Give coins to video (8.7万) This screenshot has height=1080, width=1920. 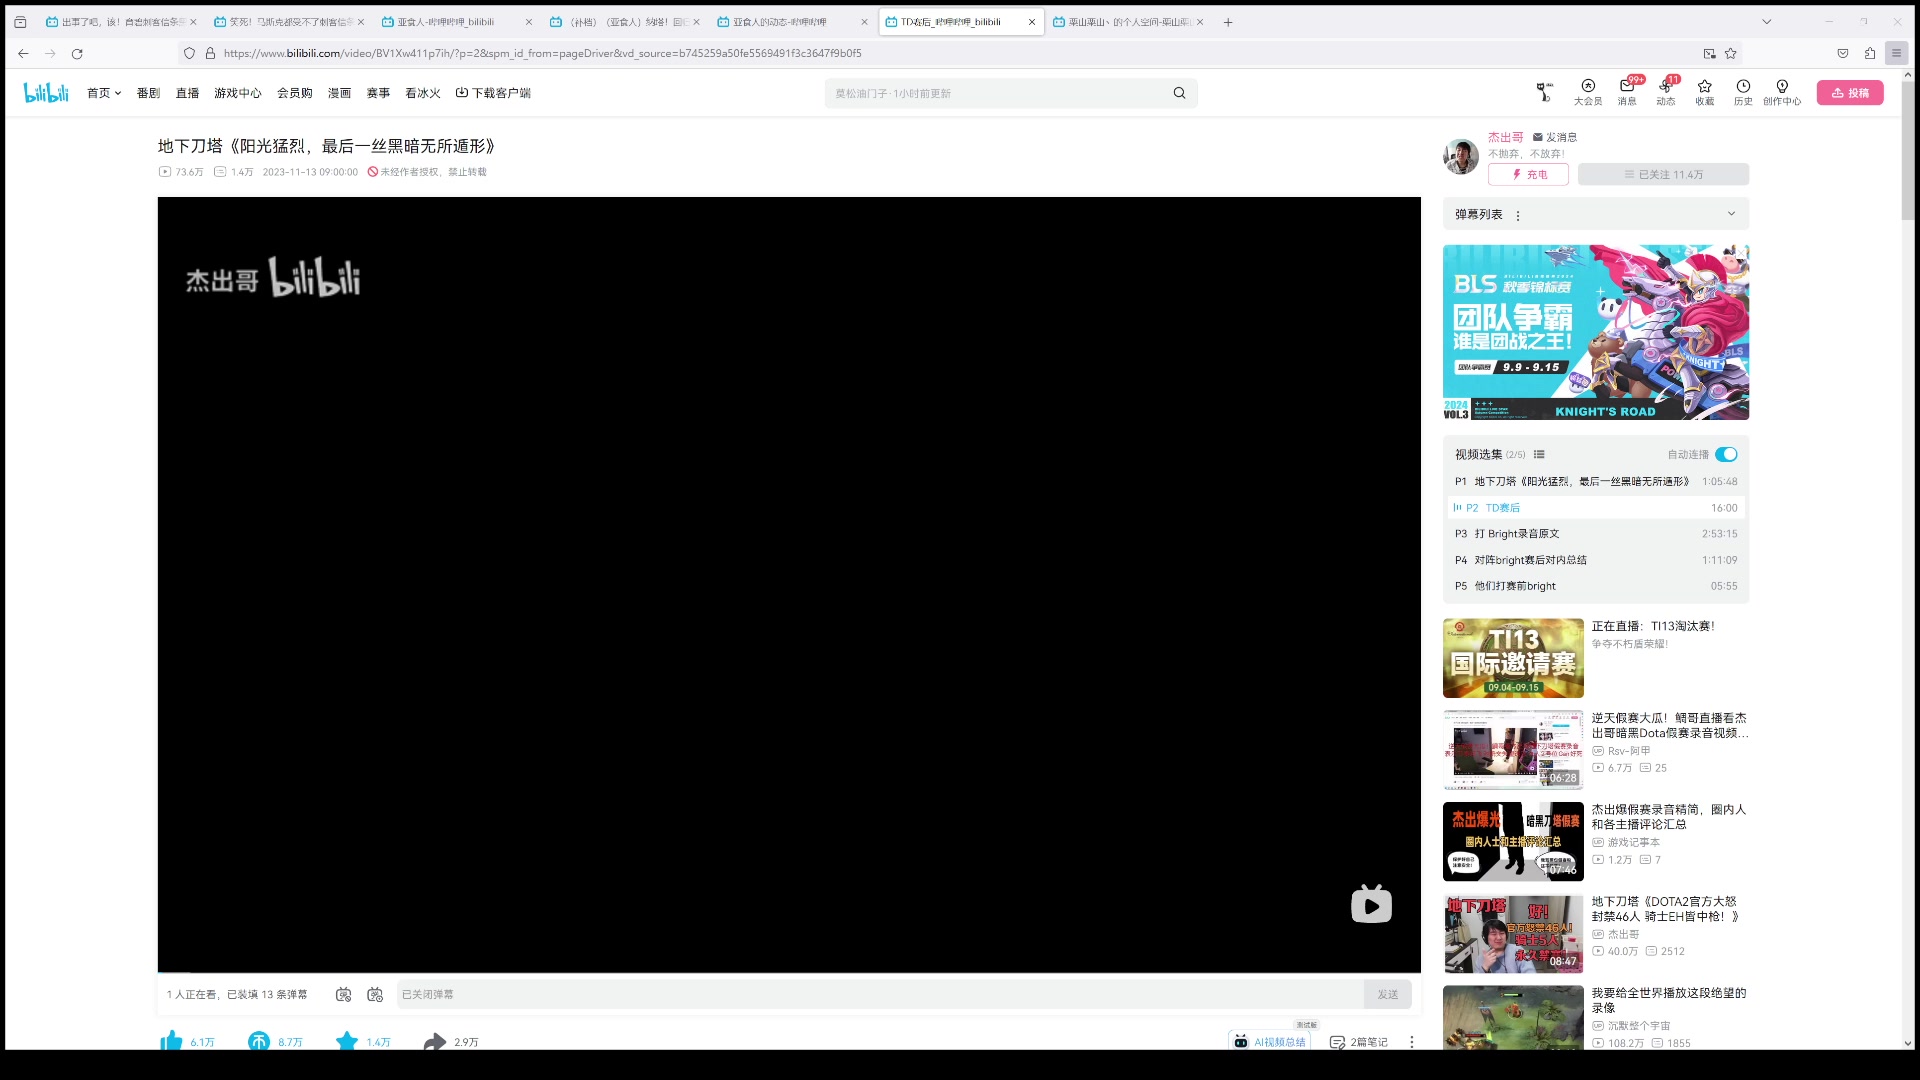tap(275, 1041)
